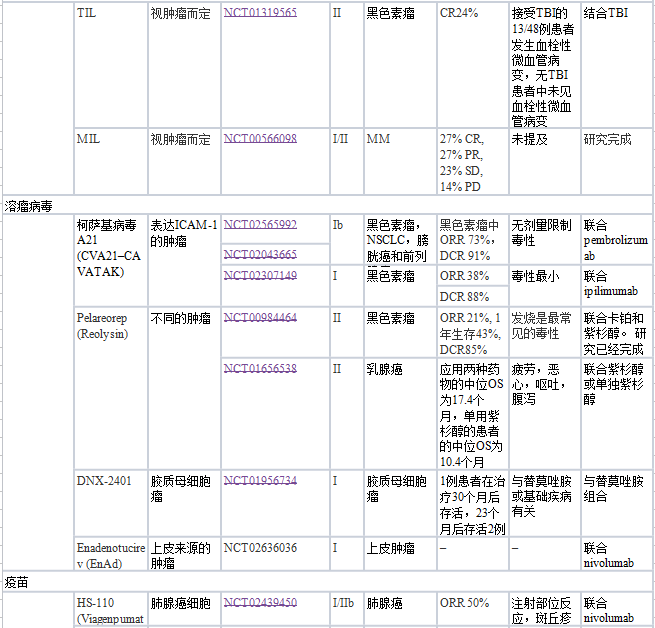Select the 黑色素瘤中 ORR 73% cell
This screenshot has height=628, width=655.
(472, 239)
